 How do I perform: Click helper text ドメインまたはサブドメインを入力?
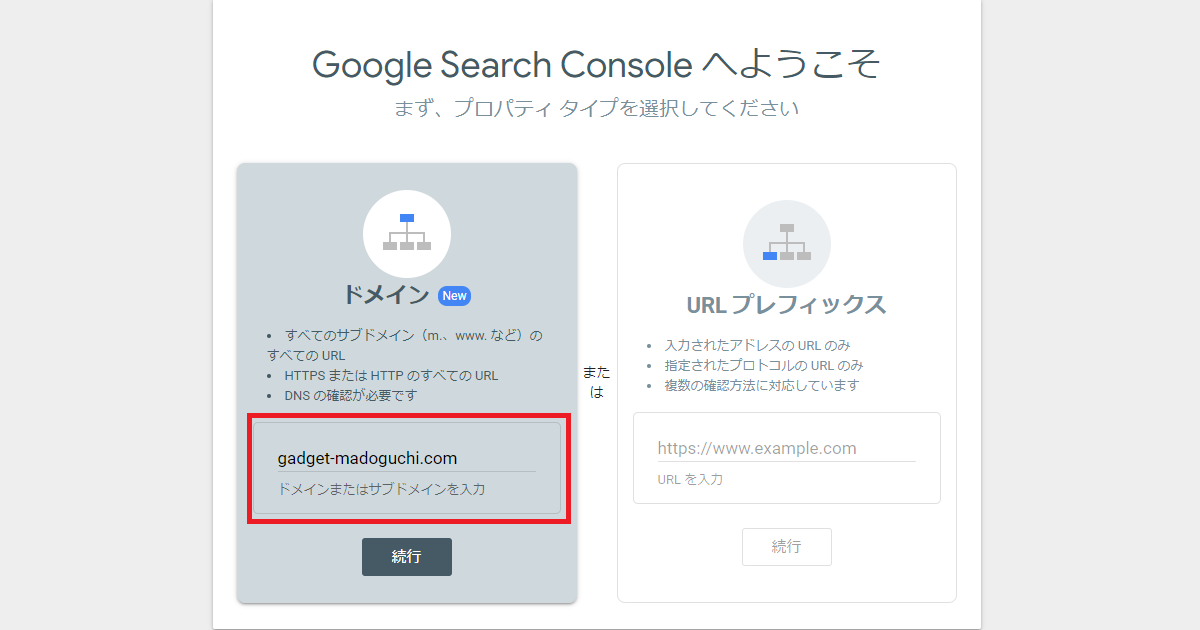[382, 489]
